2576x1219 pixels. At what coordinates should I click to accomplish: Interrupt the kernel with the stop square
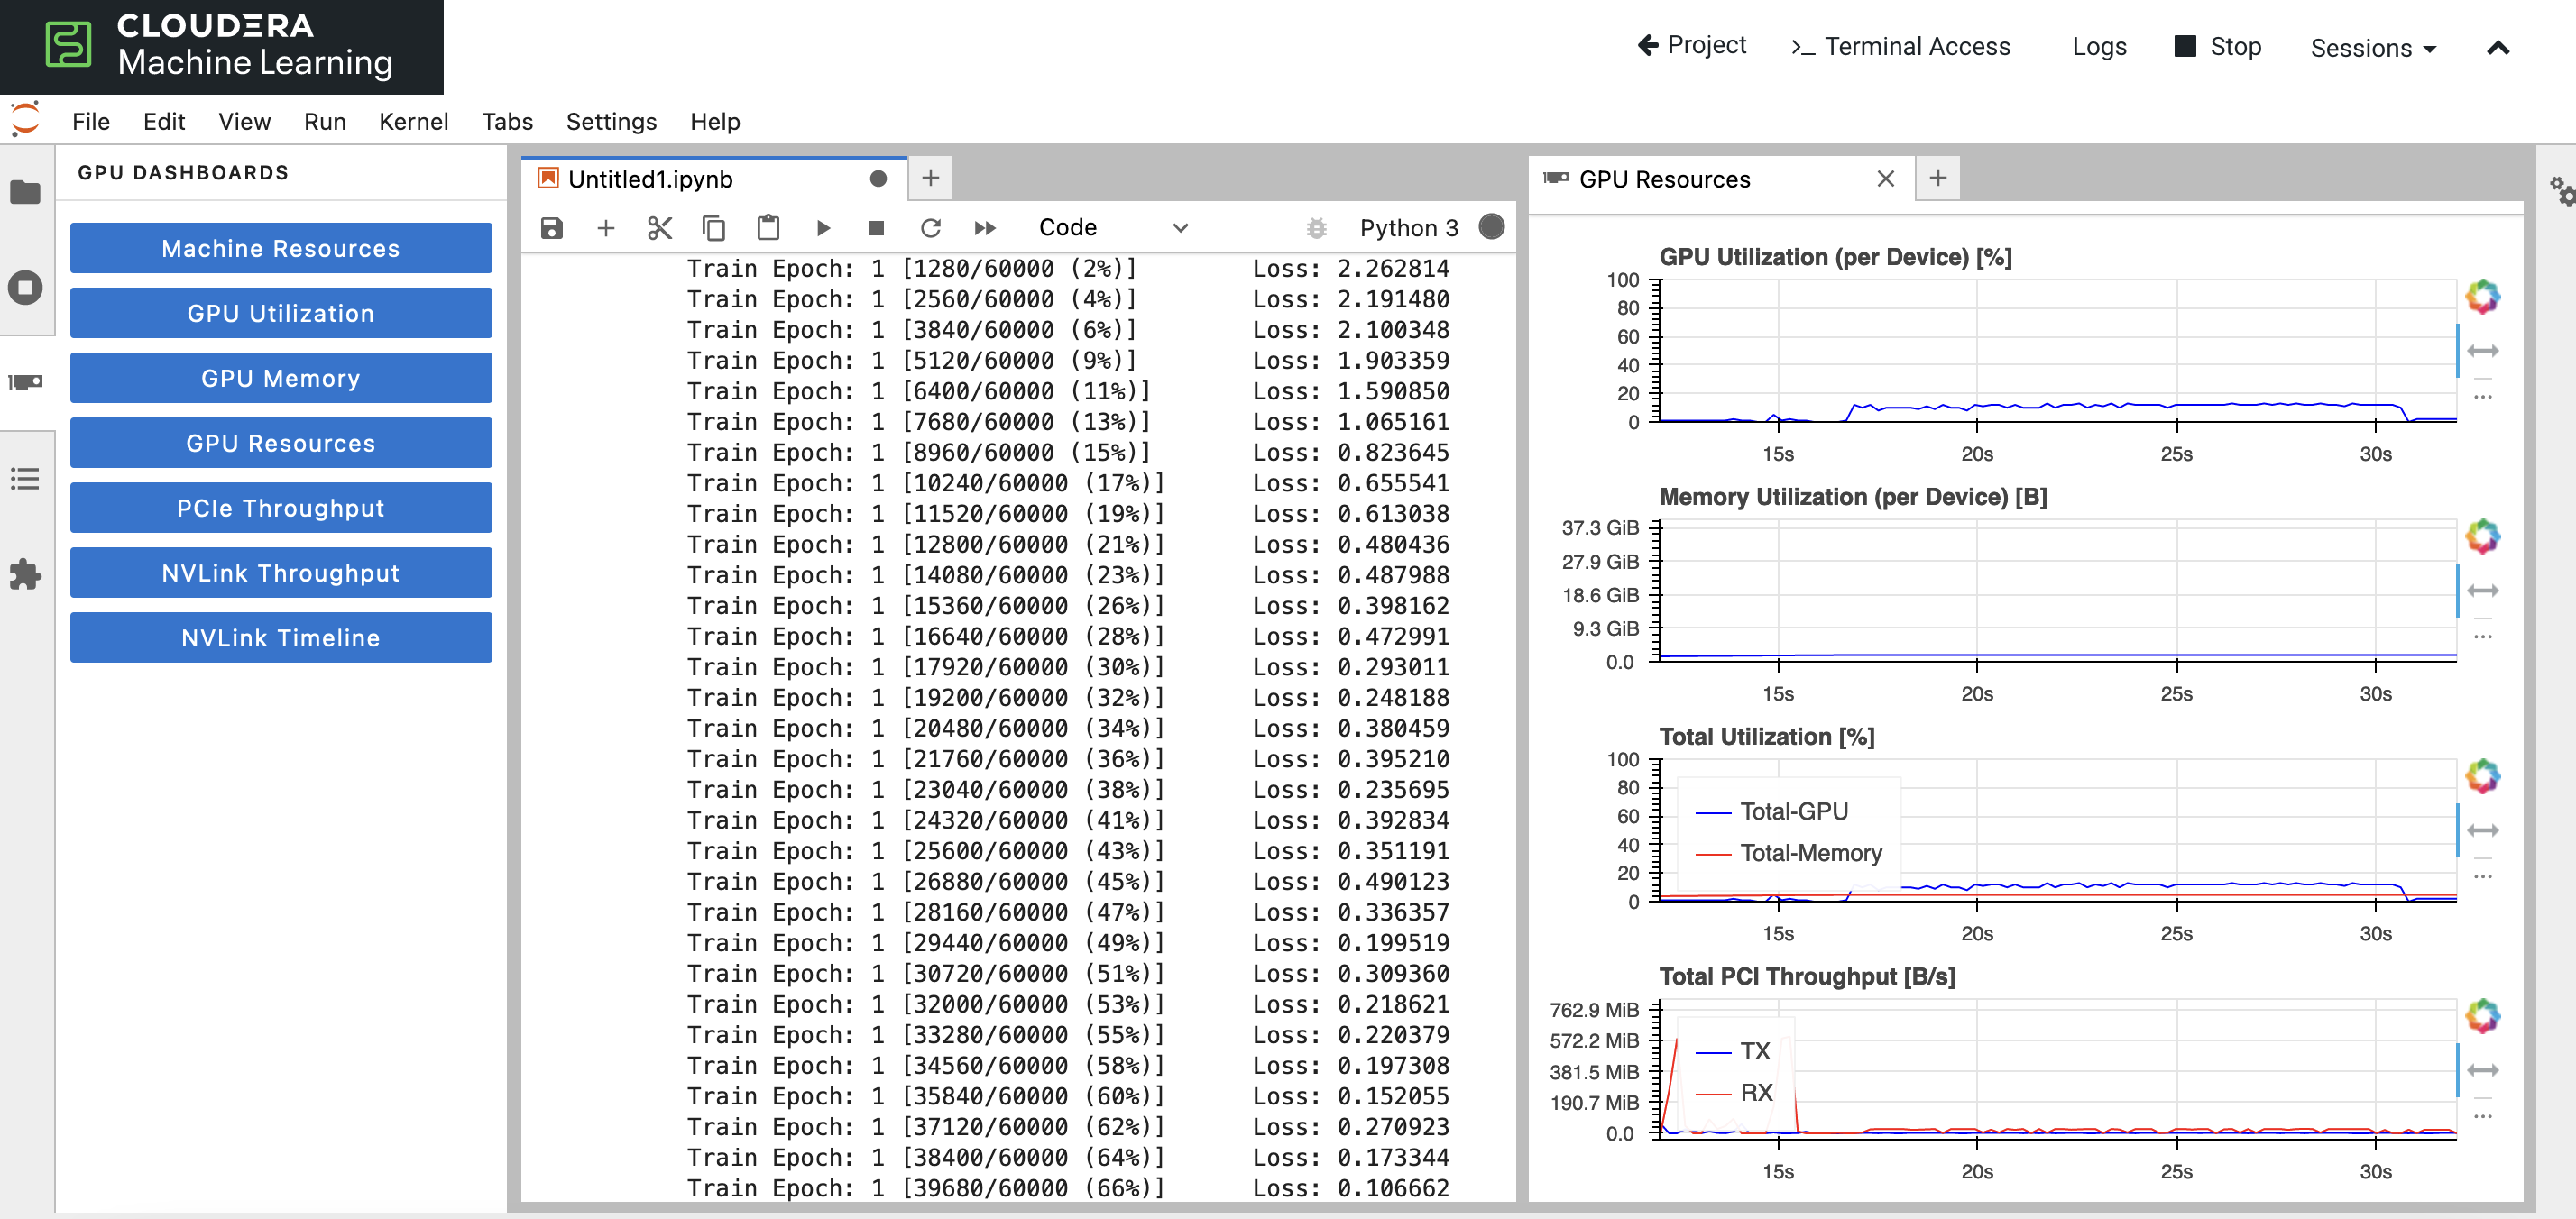pos(876,228)
